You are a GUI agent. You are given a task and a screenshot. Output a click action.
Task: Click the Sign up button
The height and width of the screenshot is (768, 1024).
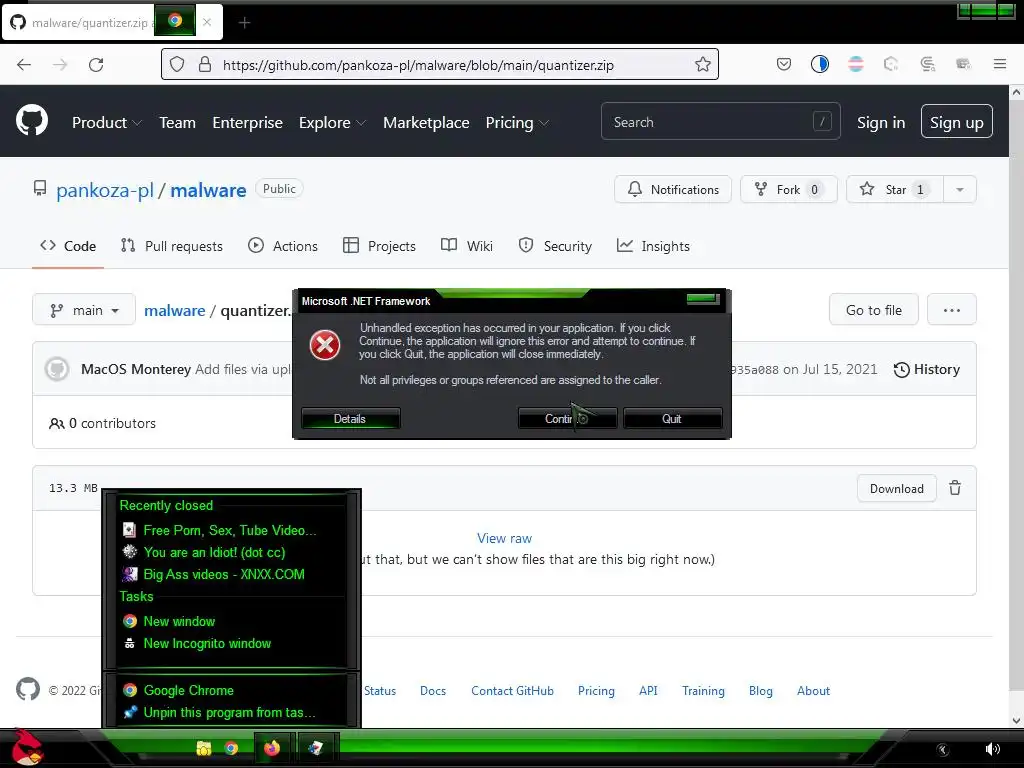[957, 121]
